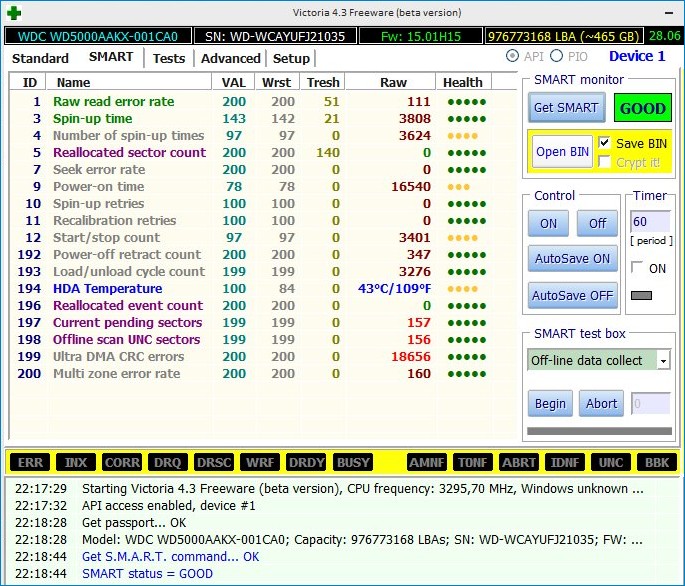Toggle the Save BIN checkbox
Screen dimensions: 685x586
(x=604, y=143)
